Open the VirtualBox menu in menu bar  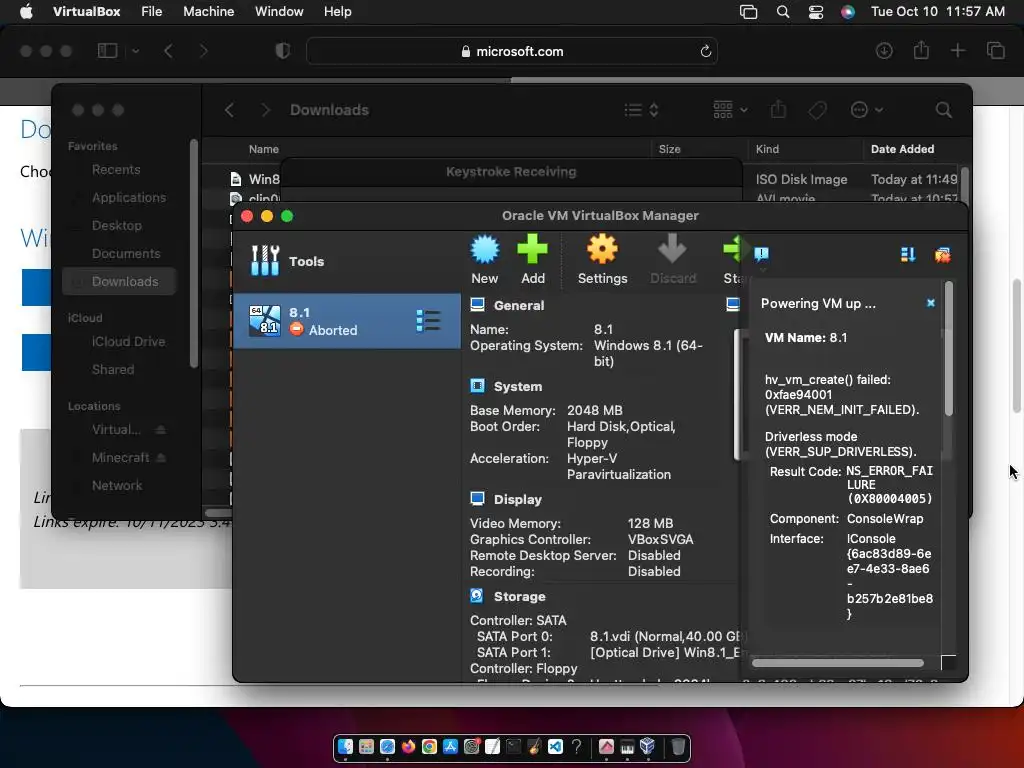tap(86, 12)
